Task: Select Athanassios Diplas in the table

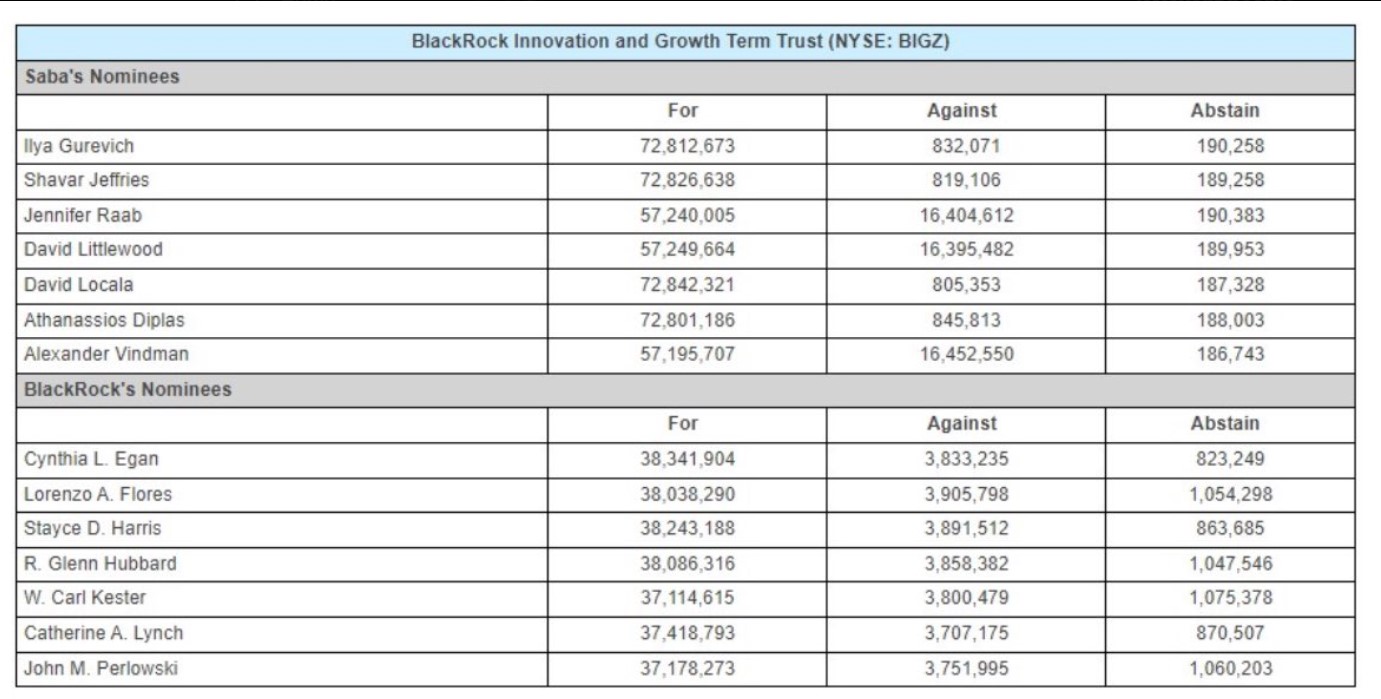Action: [104, 320]
